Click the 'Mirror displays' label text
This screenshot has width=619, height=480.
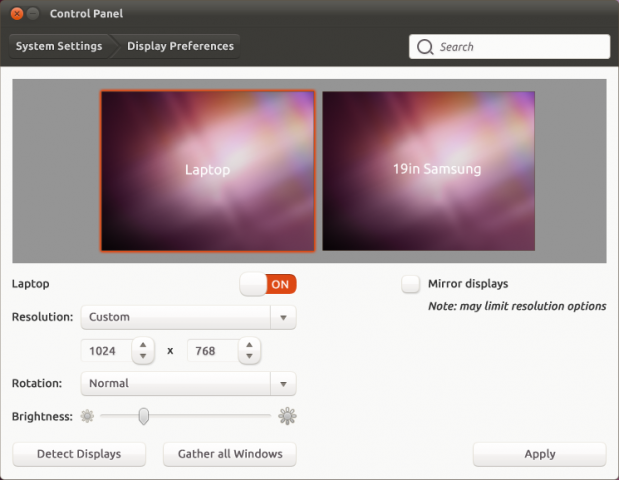[468, 284]
